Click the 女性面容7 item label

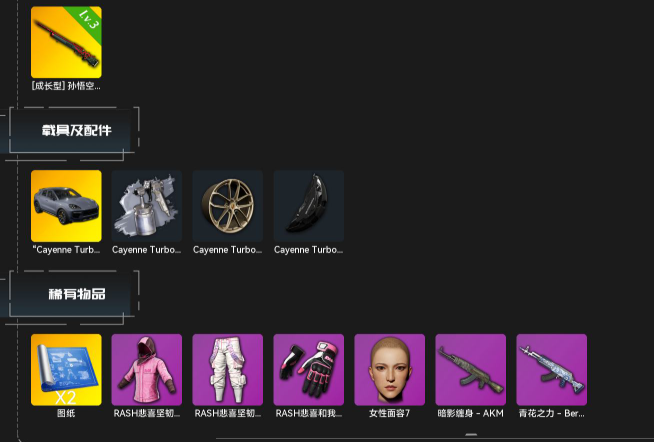pyautogui.click(x=390, y=413)
